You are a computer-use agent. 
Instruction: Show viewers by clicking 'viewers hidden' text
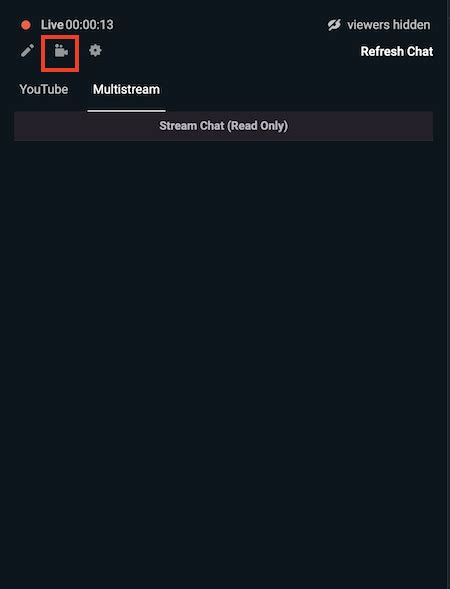tap(389, 25)
